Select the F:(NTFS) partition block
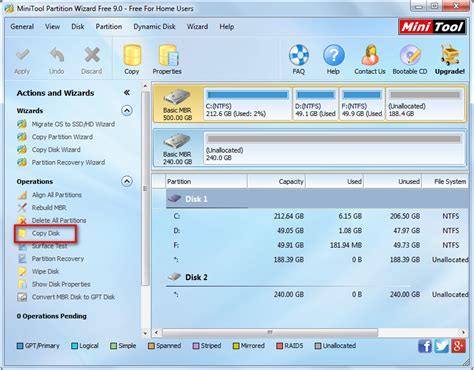Image resolution: width=474 pixels, height=370 pixels. pos(362,104)
